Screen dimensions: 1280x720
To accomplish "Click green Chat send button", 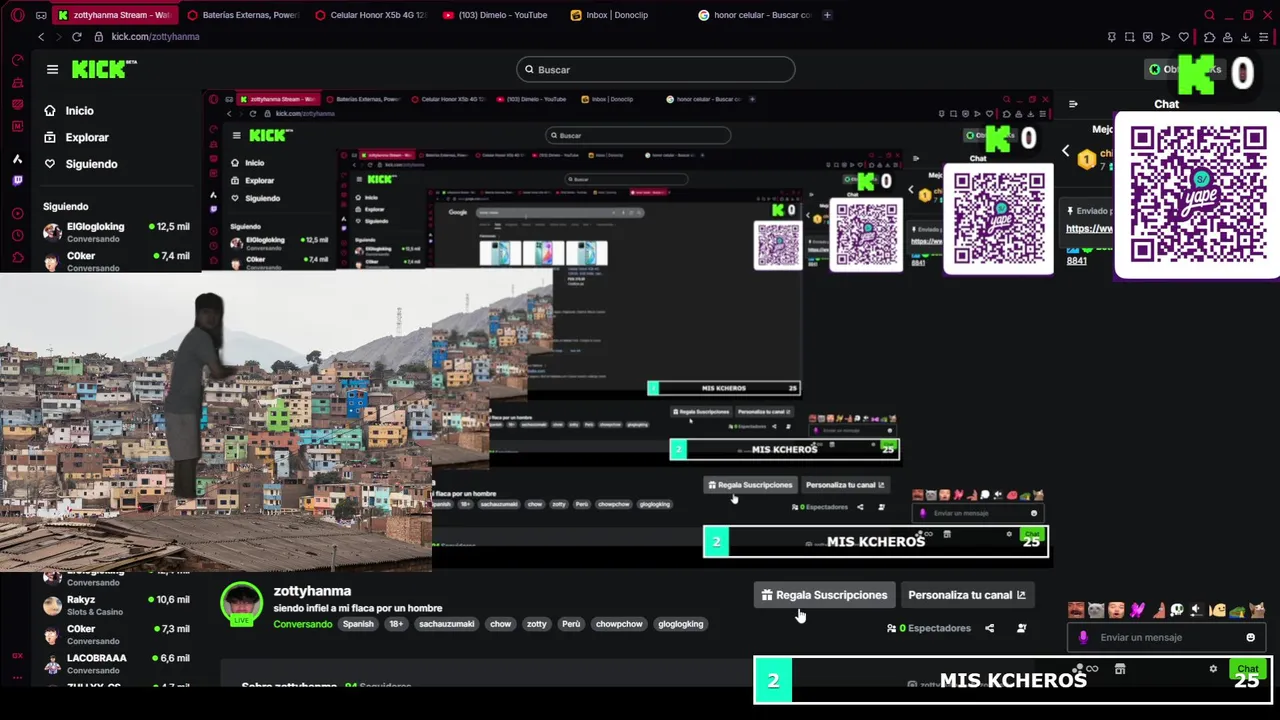I will click(1247, 668).
